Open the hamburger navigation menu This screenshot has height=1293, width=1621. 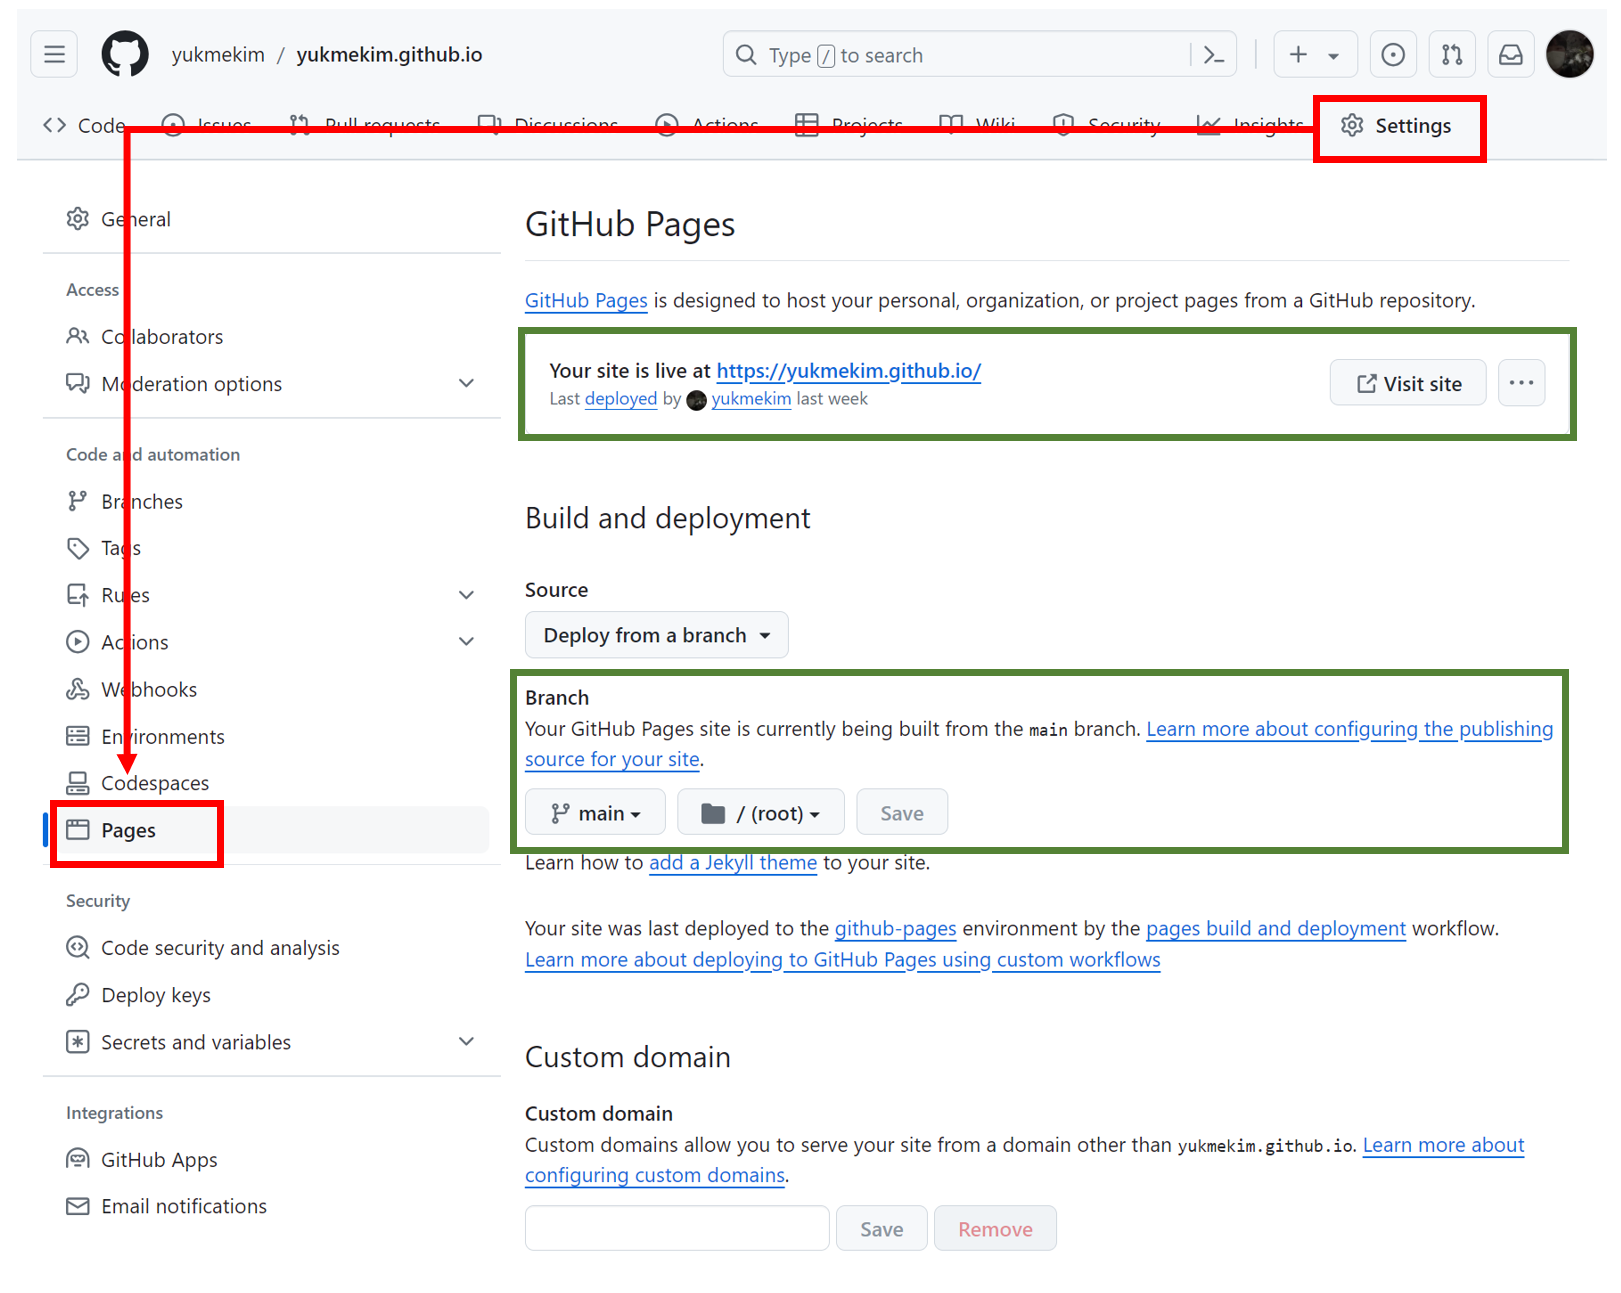[x=54, y=54]
